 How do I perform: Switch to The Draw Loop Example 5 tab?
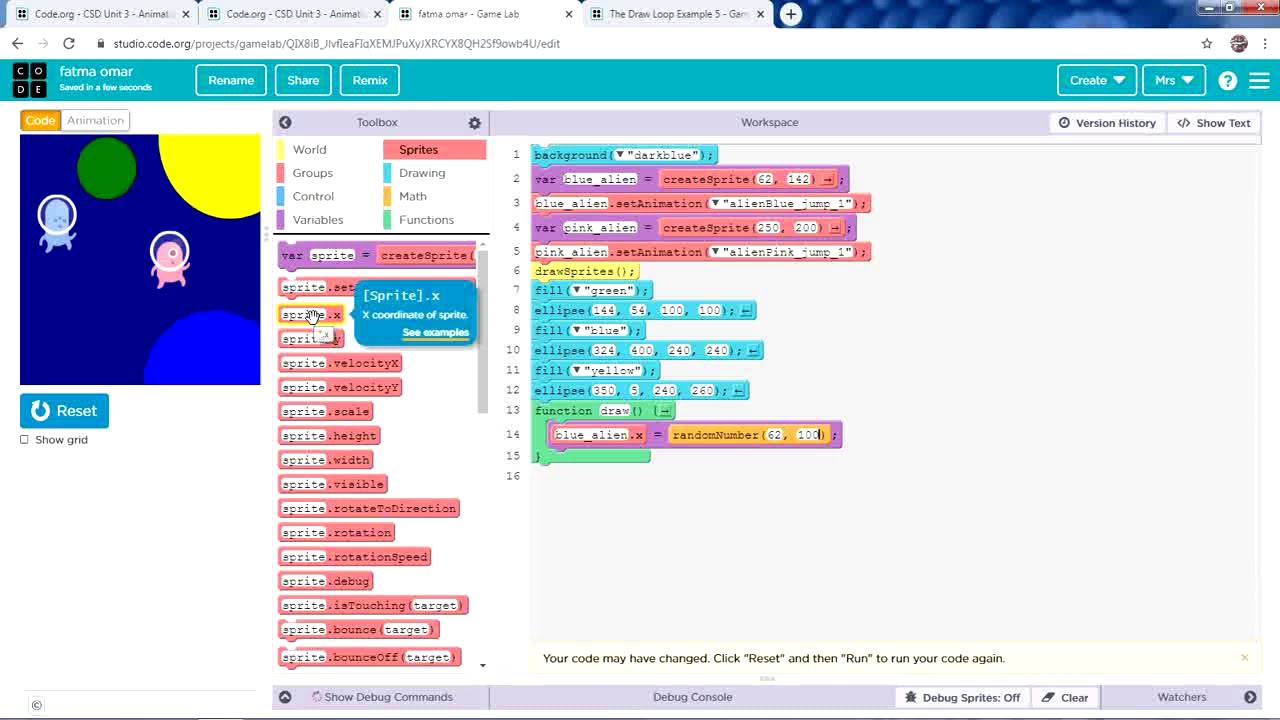pos(677,14)
